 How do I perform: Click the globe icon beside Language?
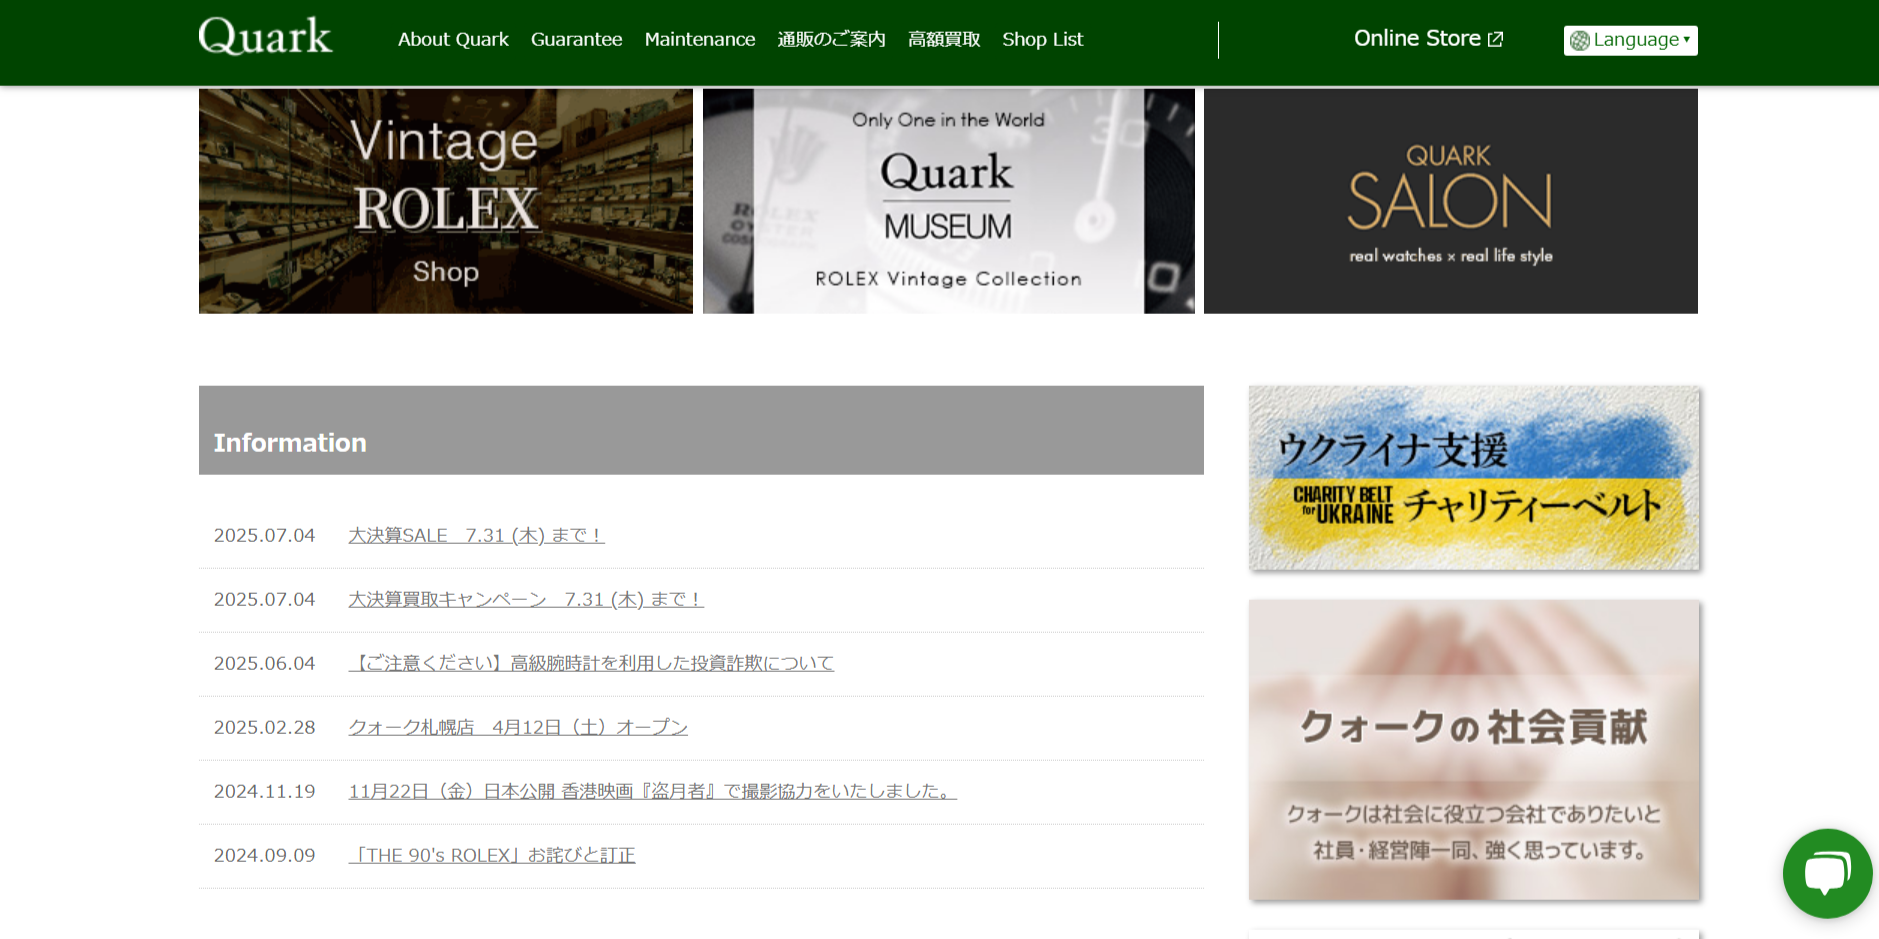[1580, 40]
